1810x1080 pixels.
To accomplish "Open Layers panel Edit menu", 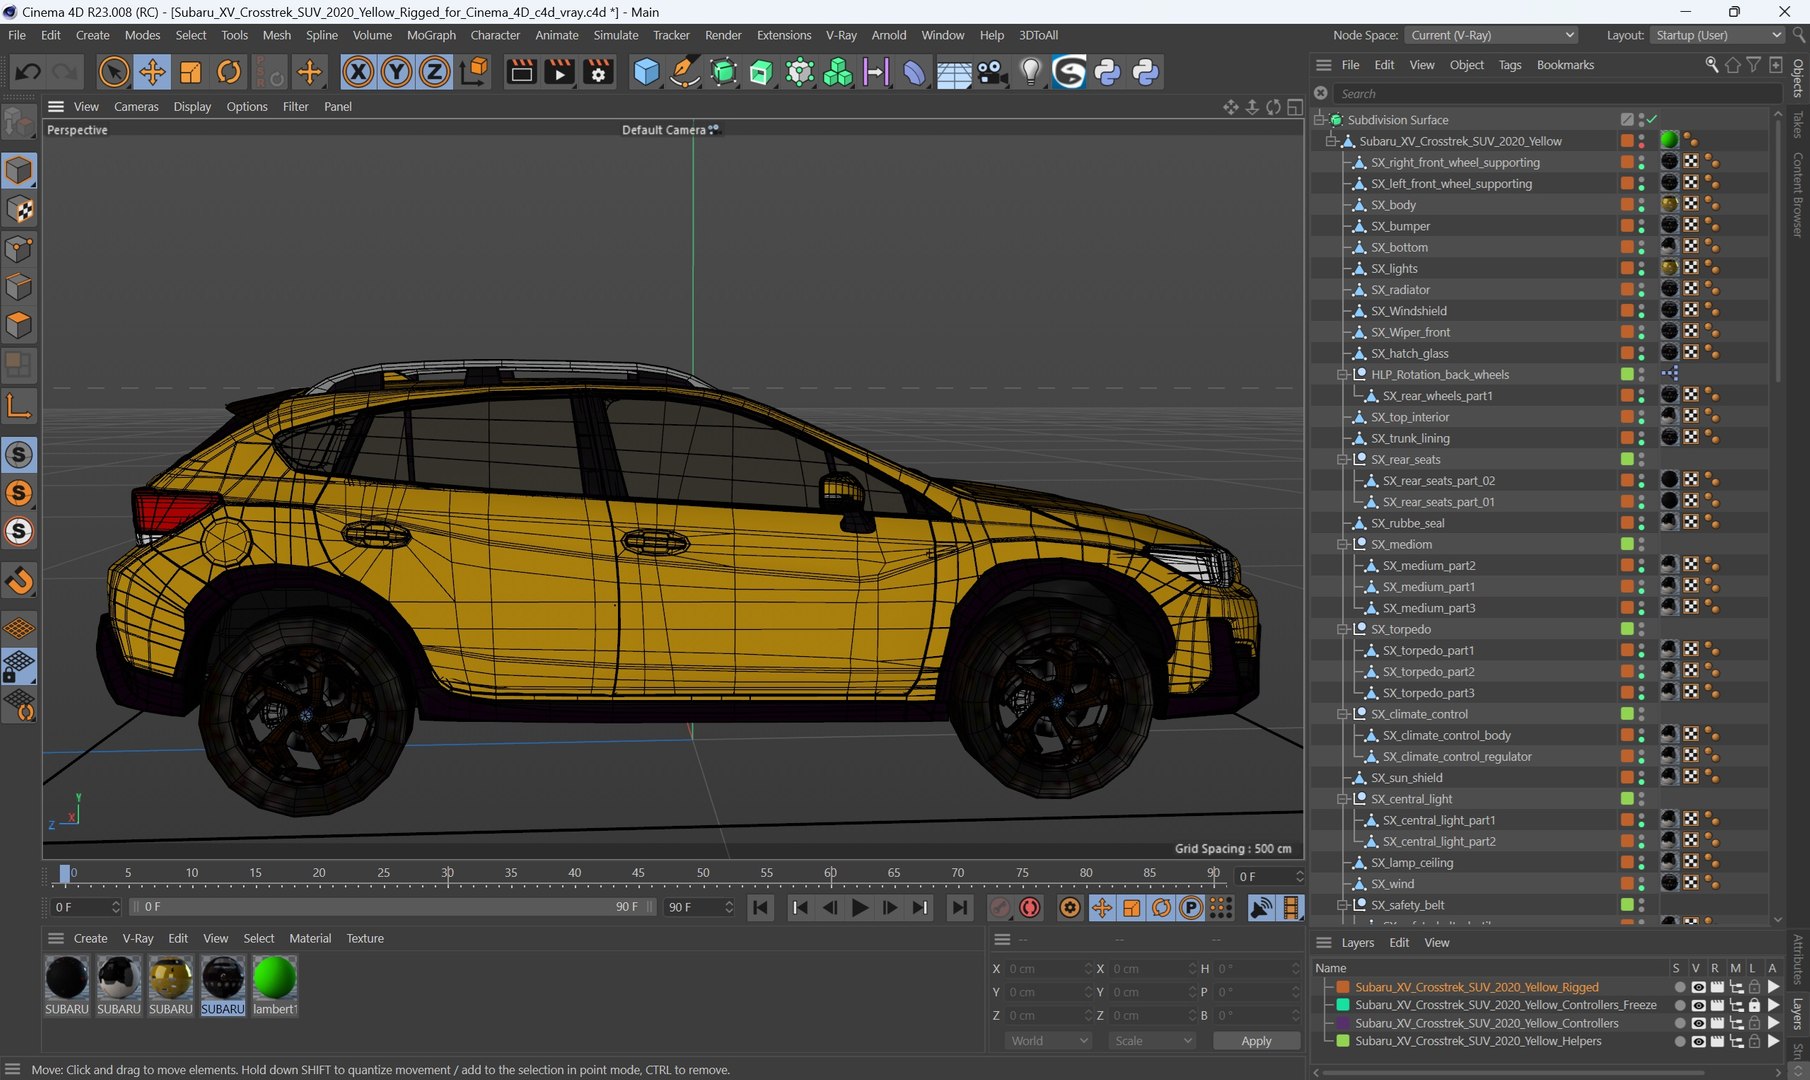I will (x=1399, y=943).
